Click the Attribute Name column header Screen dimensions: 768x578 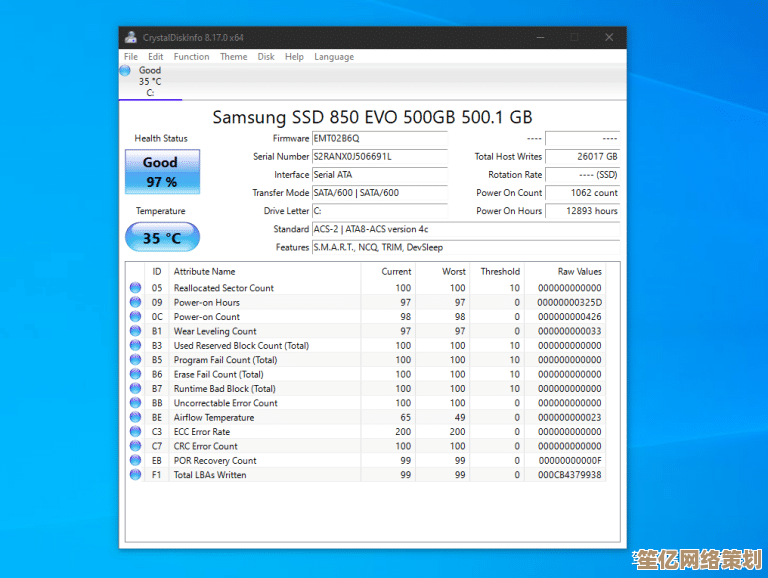pyautogui.click(x=204, y=271)
